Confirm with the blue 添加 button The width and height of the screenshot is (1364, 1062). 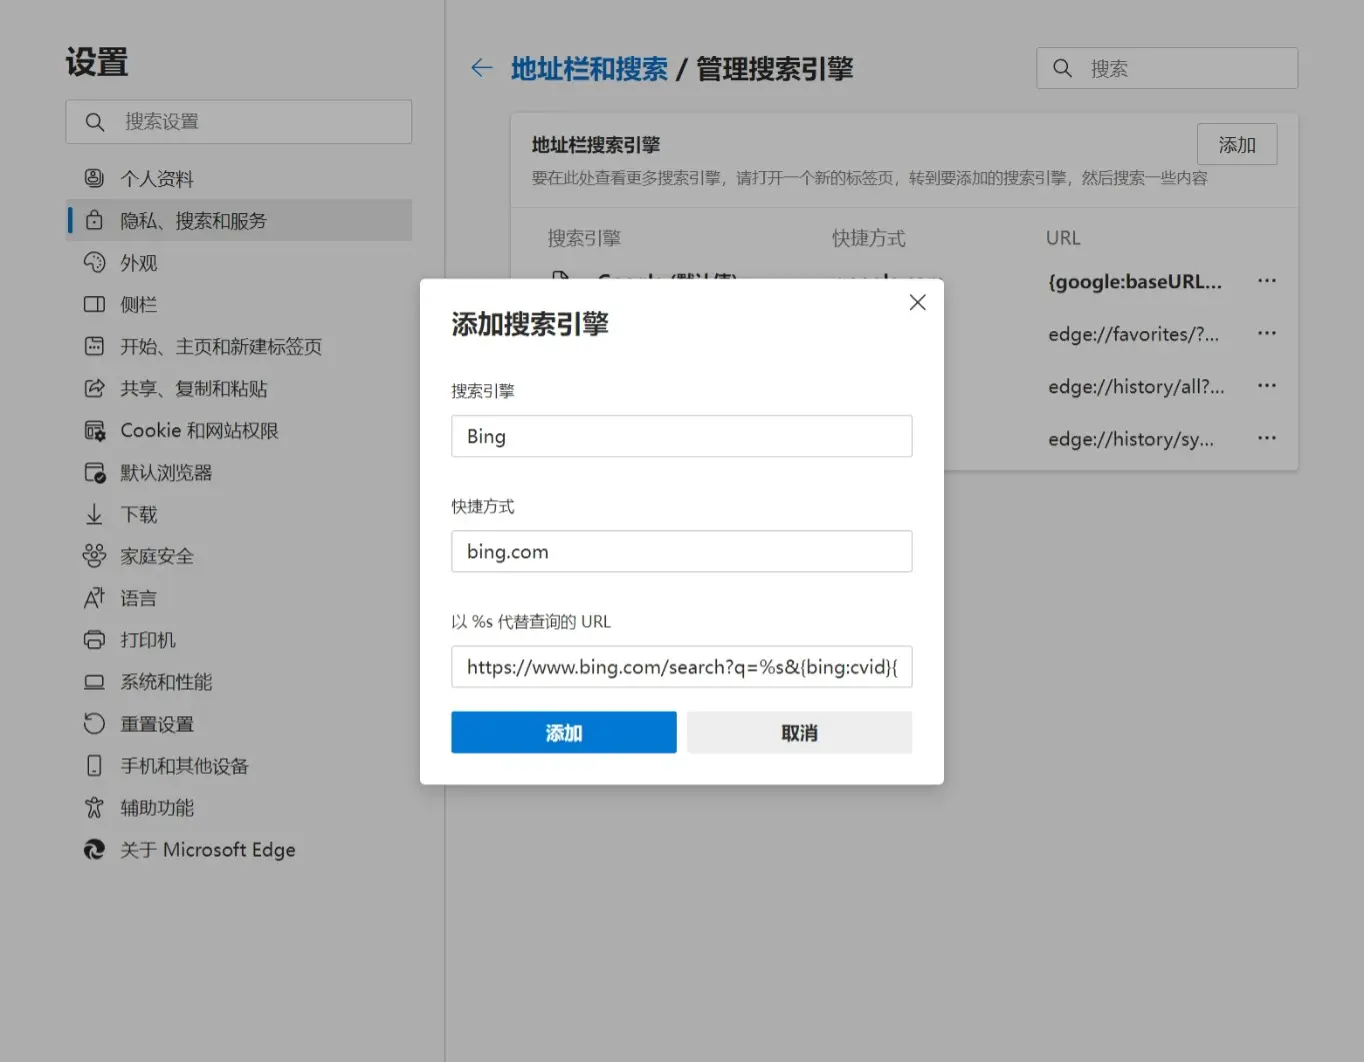564,732
